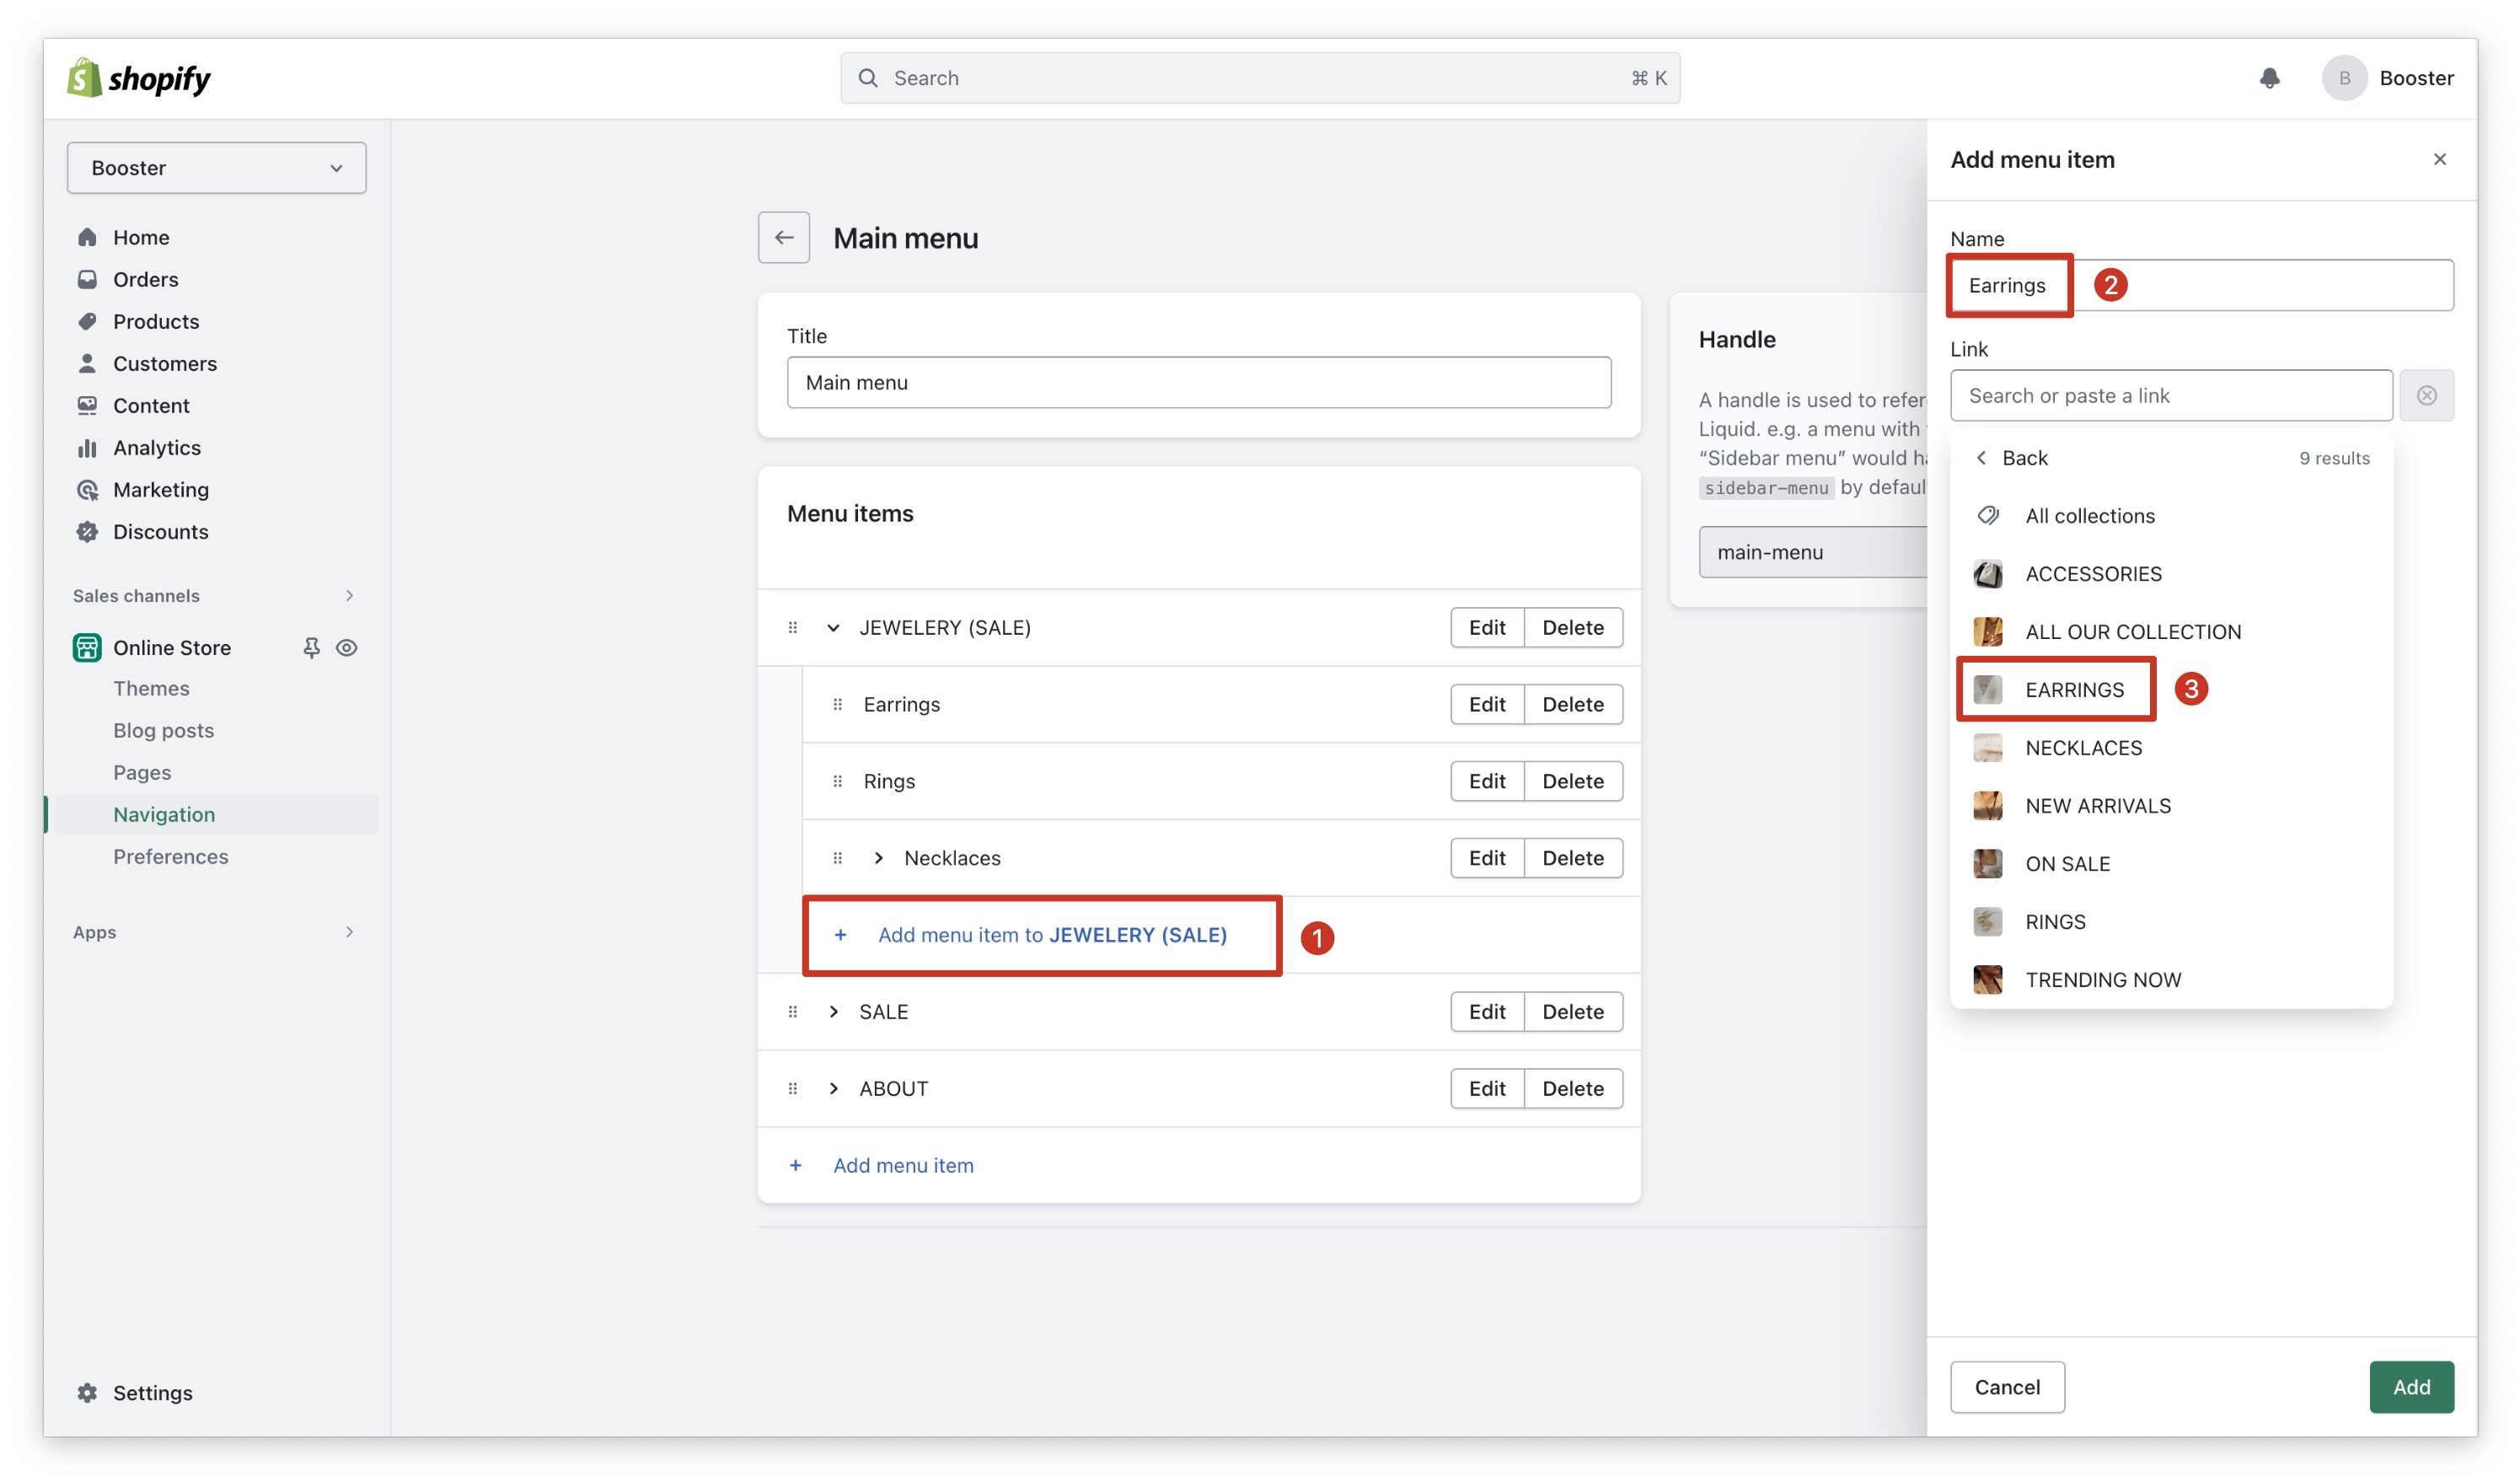Expand the Sales channels section
This screenshot has width=2520, height=1482.
349,596
